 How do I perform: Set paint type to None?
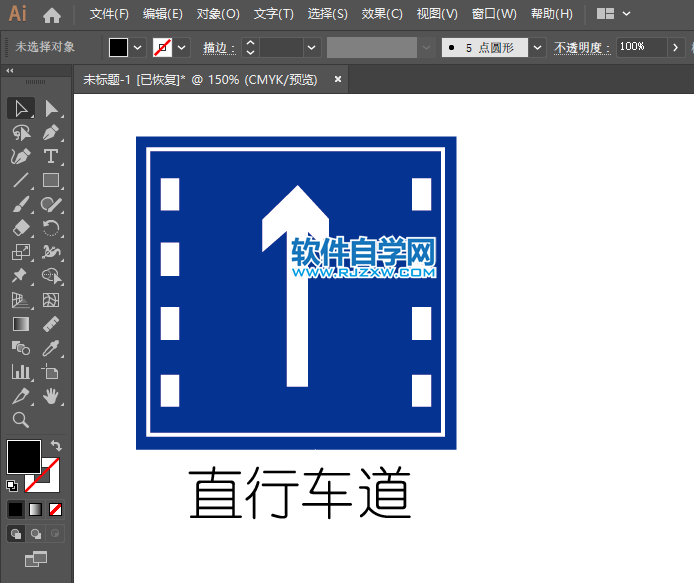(x=55, y=510)
